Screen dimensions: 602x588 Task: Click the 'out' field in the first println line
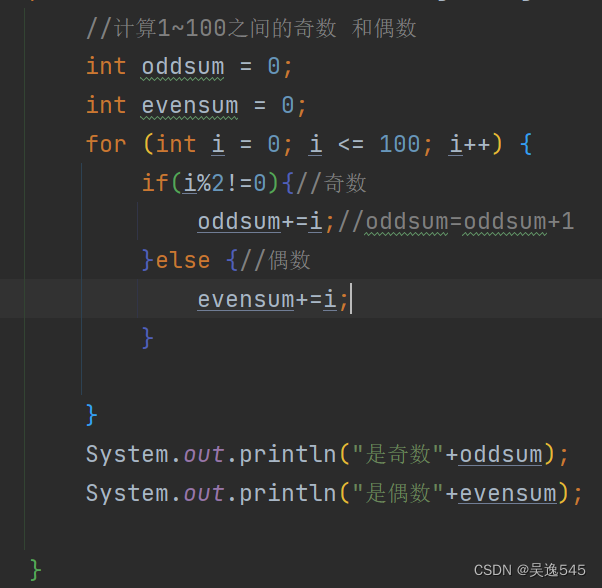204,454
